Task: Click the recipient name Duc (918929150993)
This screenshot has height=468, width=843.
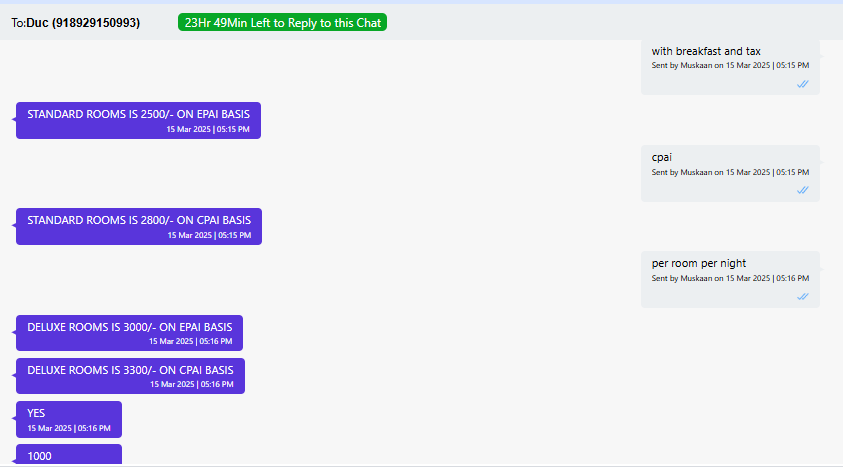Action: tap(83, 23)
